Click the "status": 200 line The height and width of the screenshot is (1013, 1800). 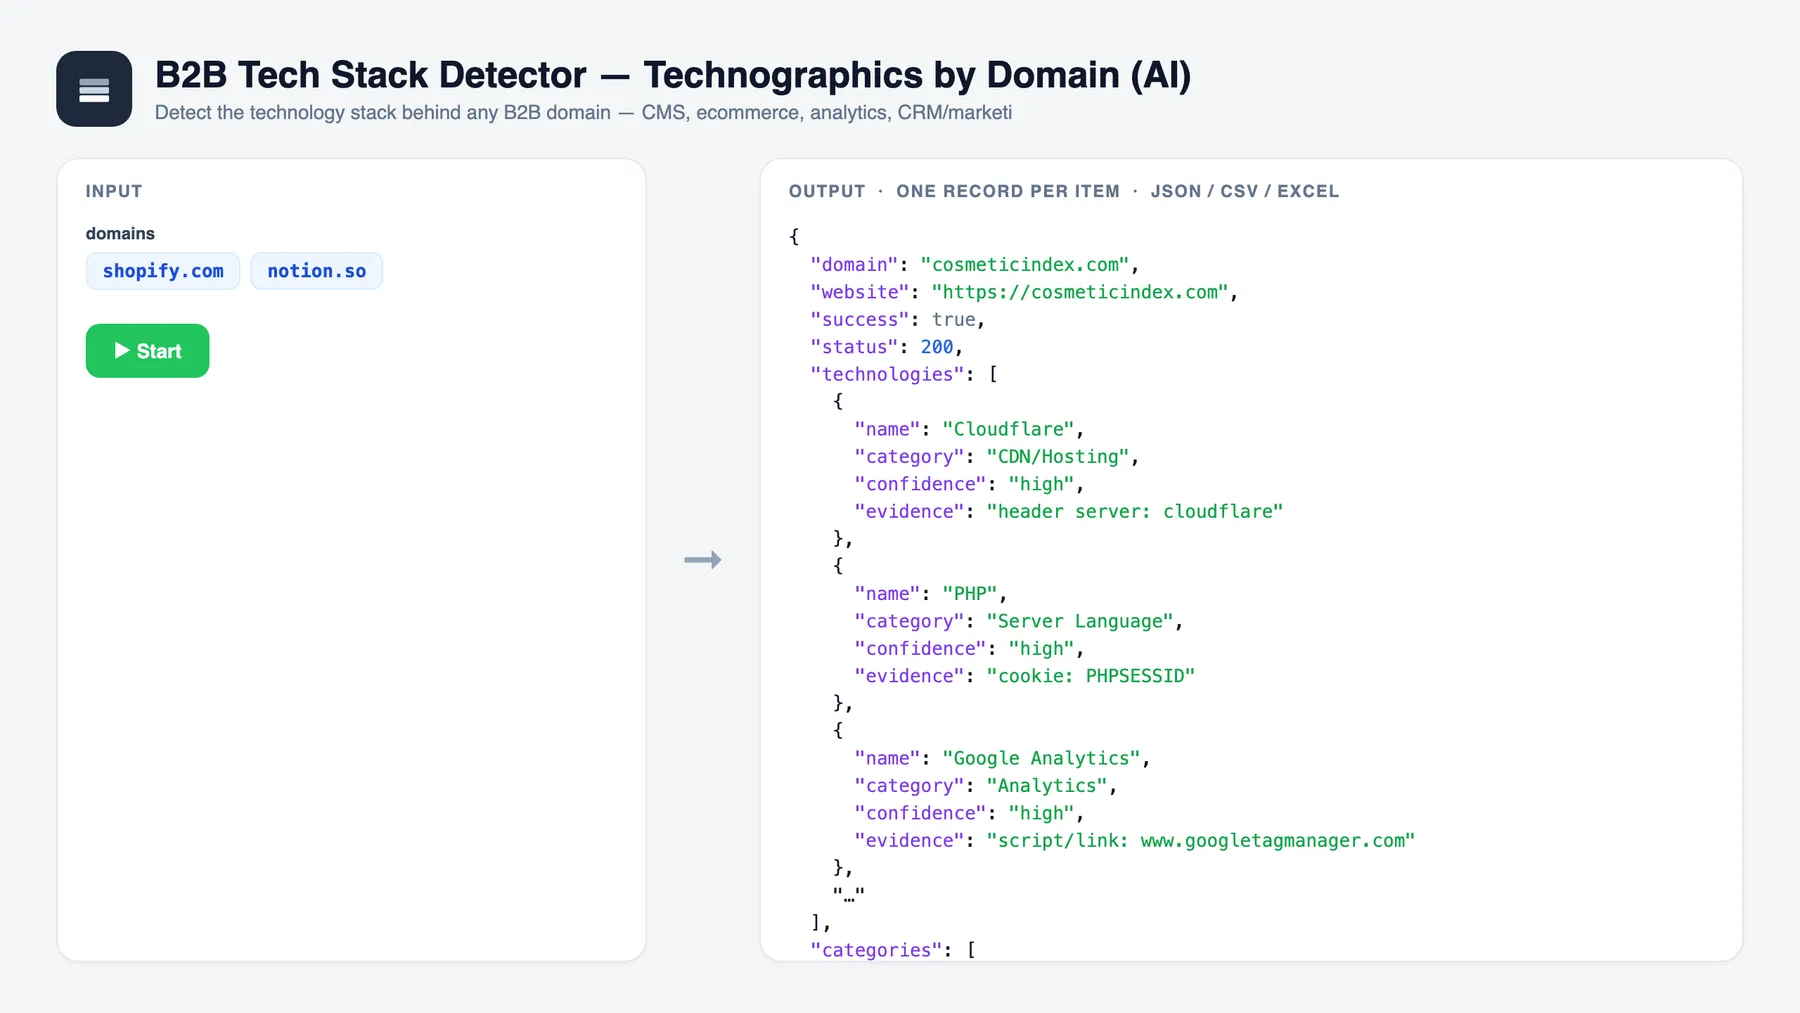887,347
